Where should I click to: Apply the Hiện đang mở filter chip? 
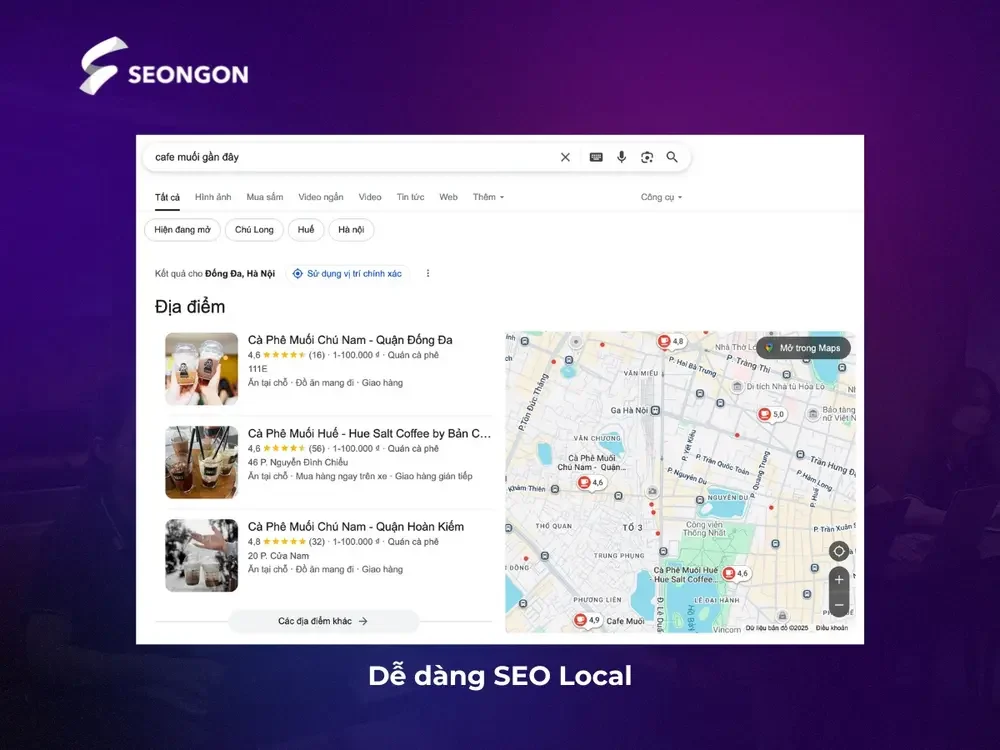coord(182,230)
